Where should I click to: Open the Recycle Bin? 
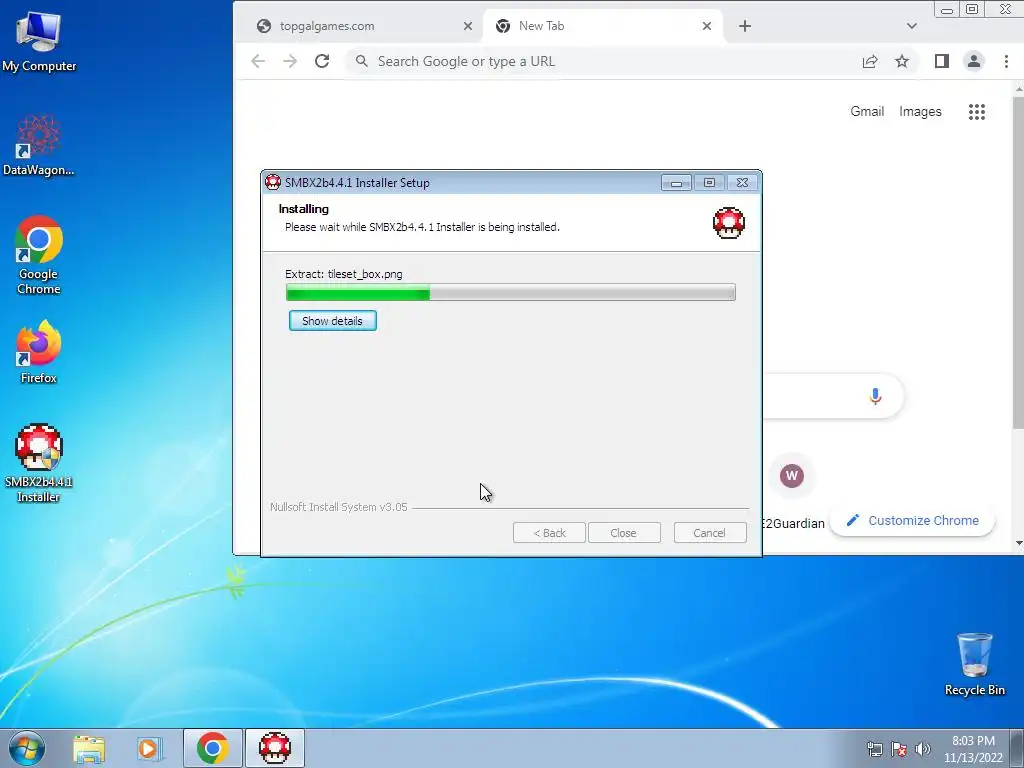point(974,664)
